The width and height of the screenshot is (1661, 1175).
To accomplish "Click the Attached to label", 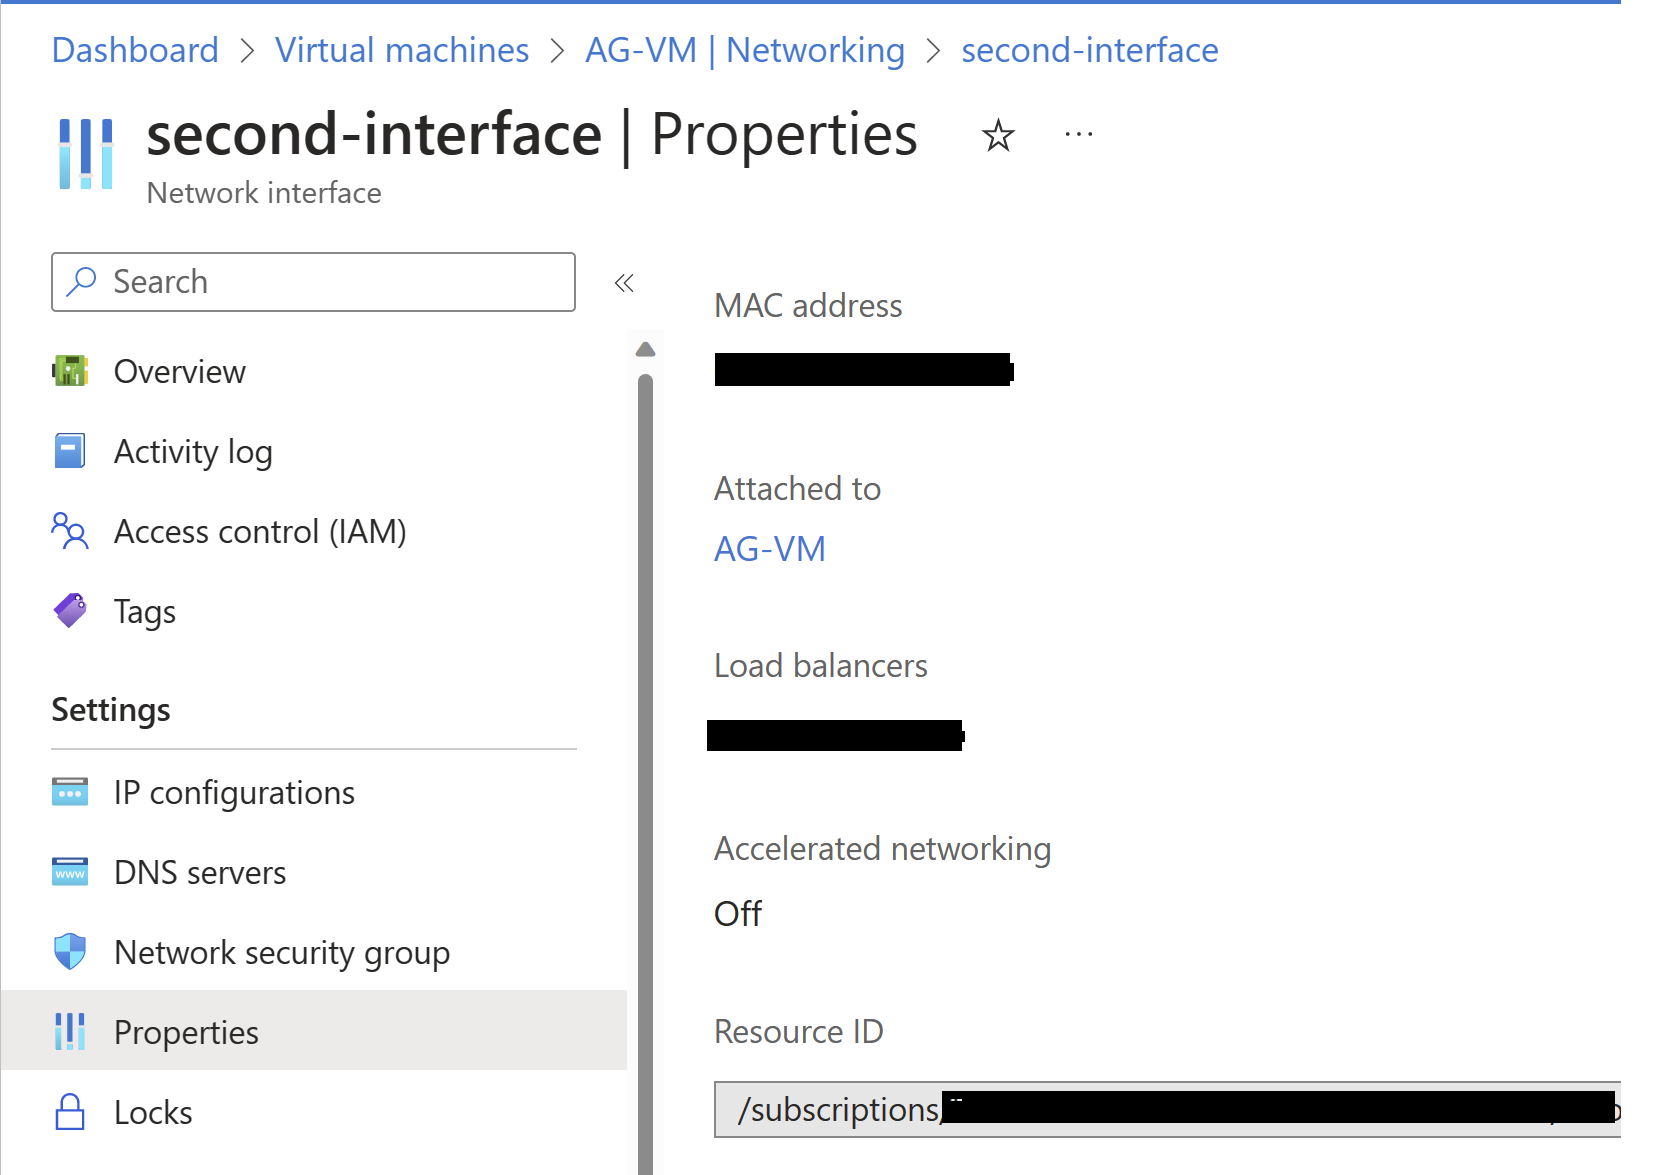I will (797, 488).
